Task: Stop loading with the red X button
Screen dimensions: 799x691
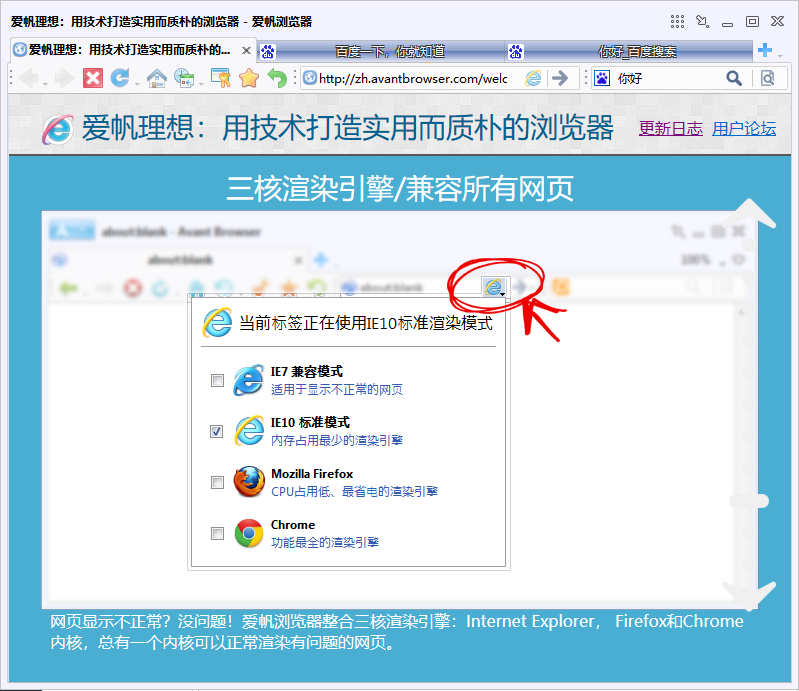Action: tap(93, 78)
